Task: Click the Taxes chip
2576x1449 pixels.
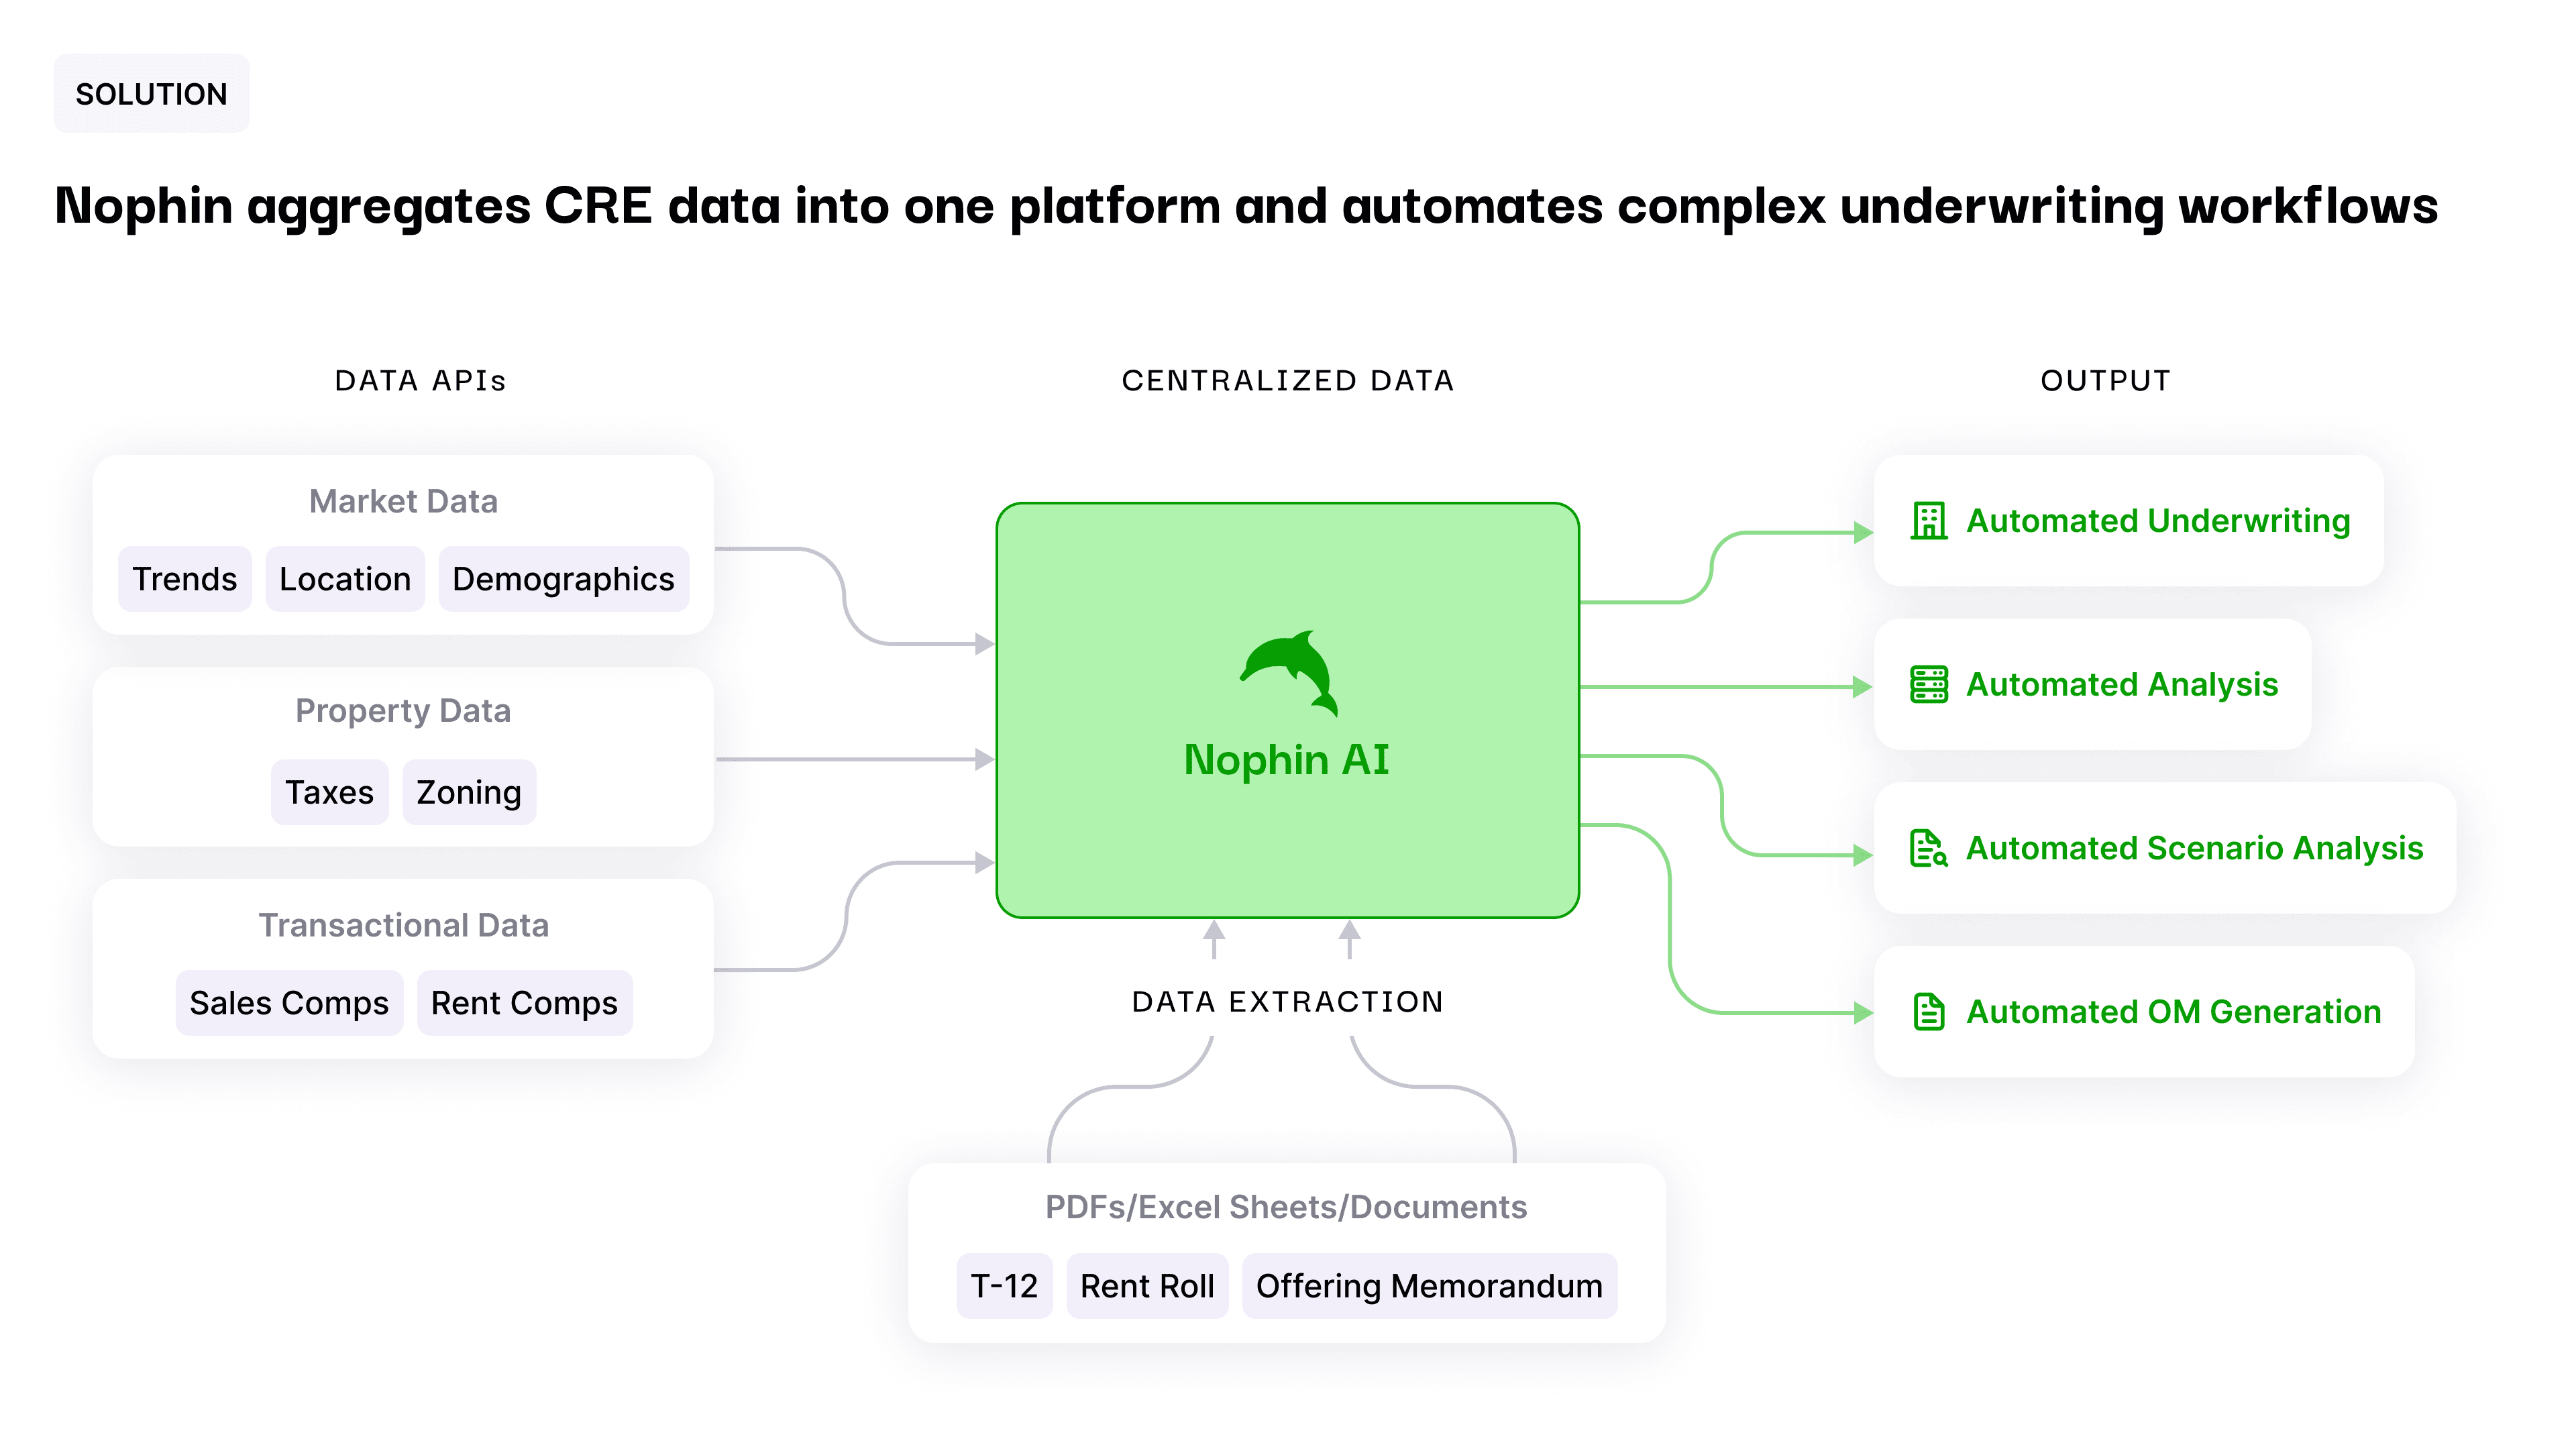Action: pyautogui.click(x=329, y=792)
